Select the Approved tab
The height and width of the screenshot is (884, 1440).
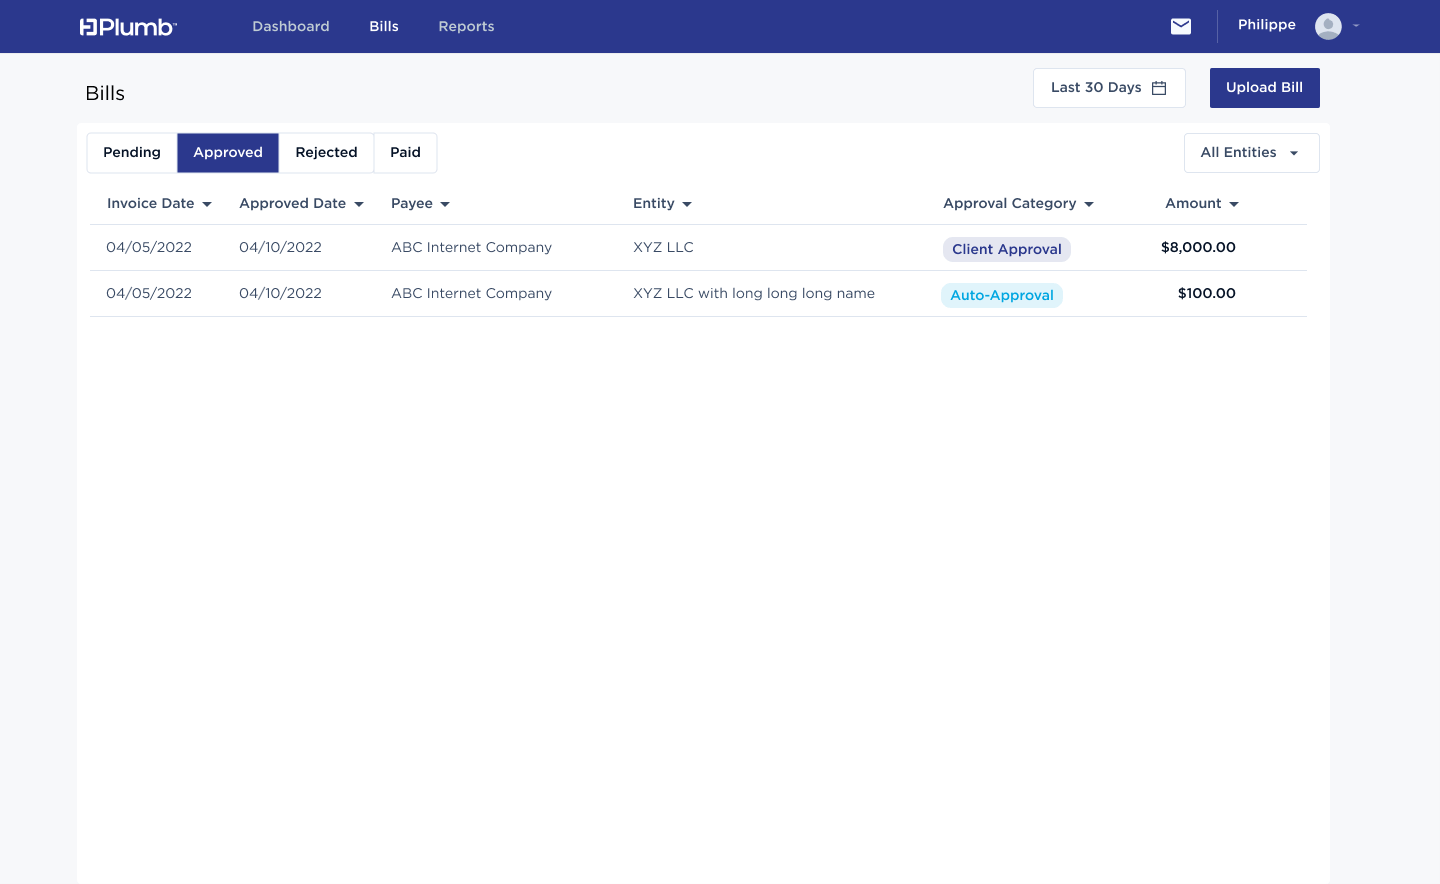coord(228,153)
